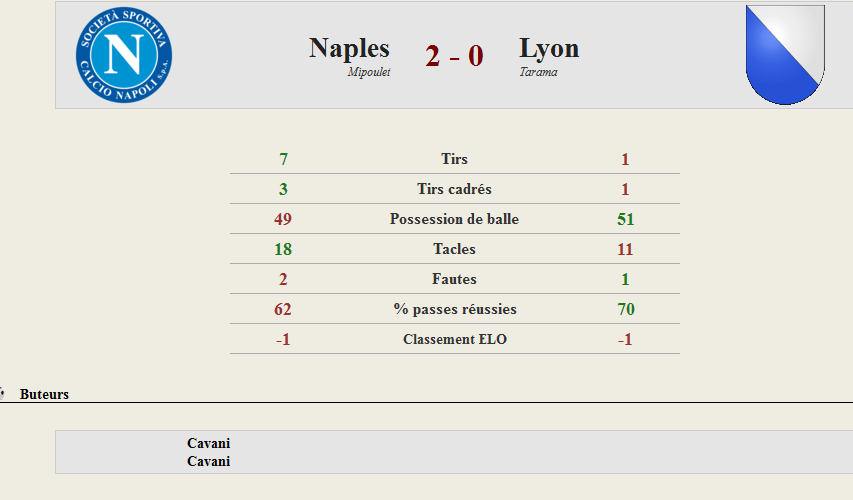Click Naples' possession value 49

[283, 219]
